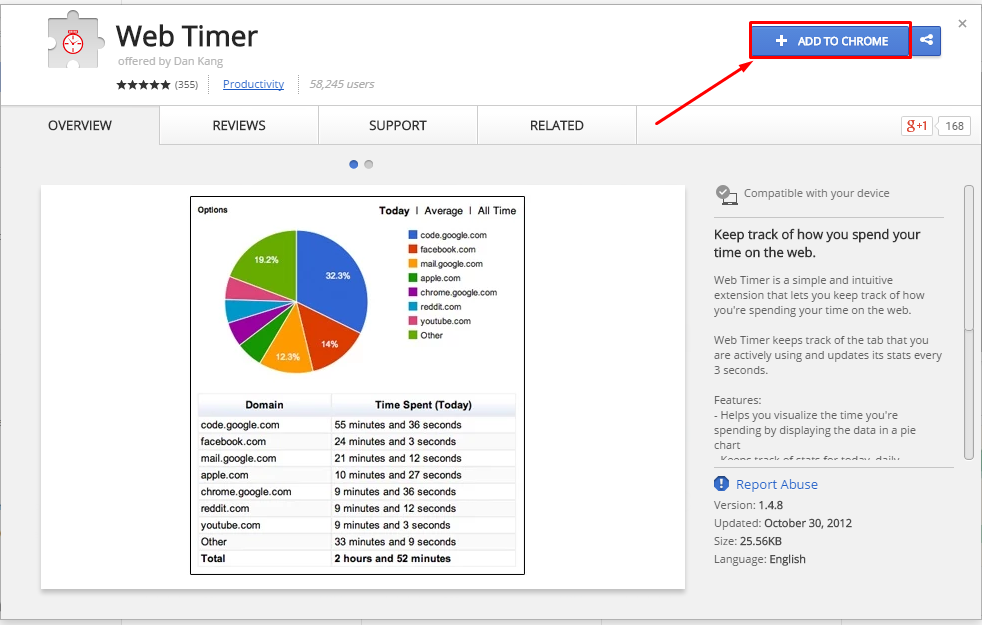
Task: Click the mail.google.com table row cell
Action: click(264, 458)
